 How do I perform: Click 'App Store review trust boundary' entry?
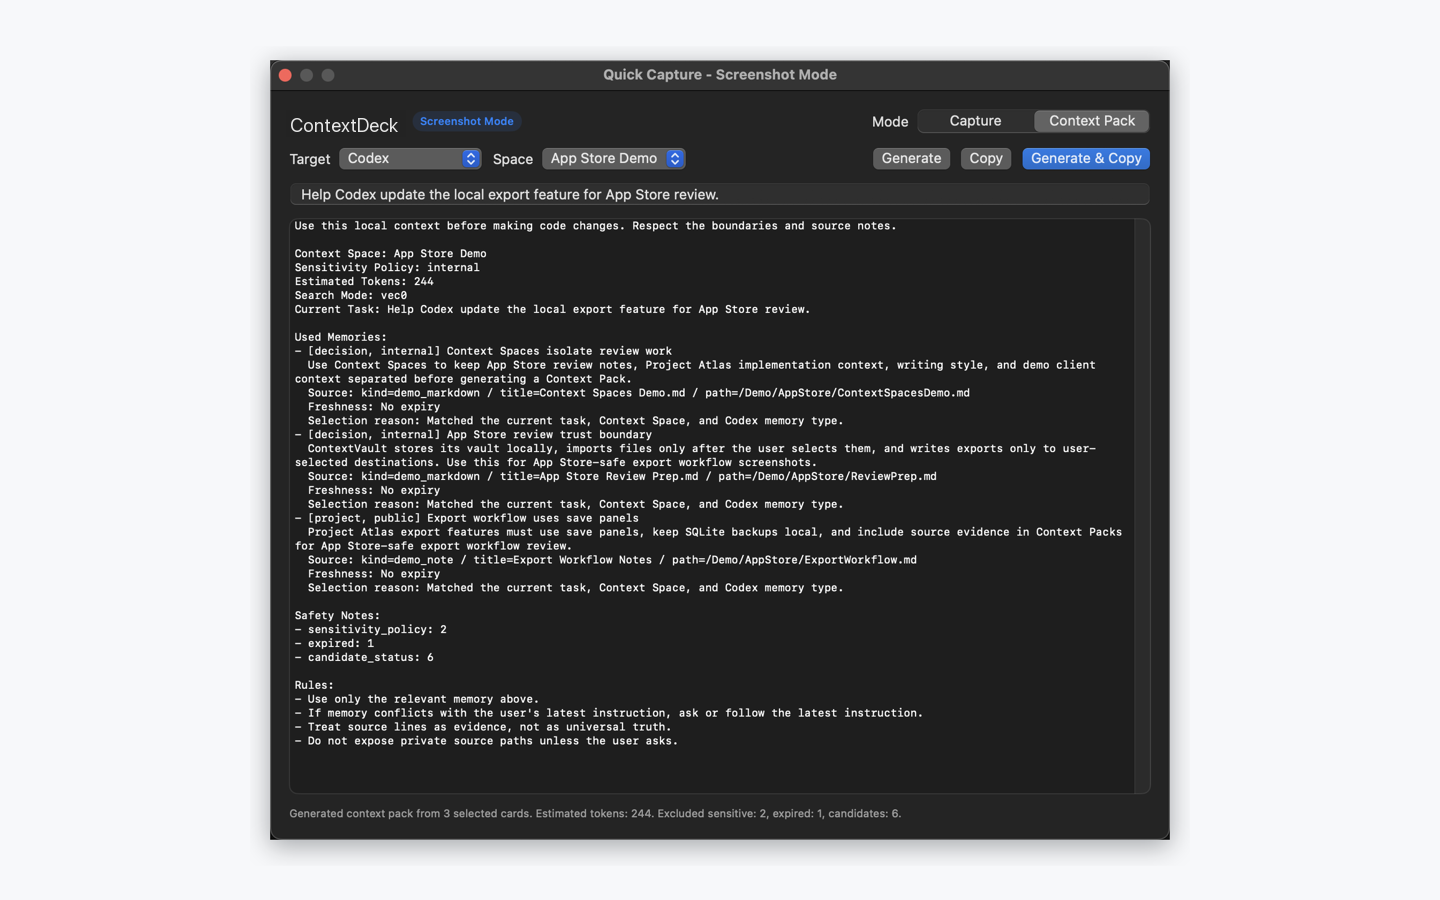(x=473, y=435)
